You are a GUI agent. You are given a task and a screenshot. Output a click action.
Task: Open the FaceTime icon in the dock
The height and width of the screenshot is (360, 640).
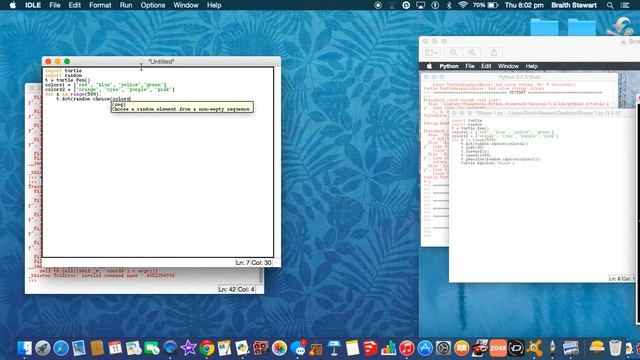(152, 348)
